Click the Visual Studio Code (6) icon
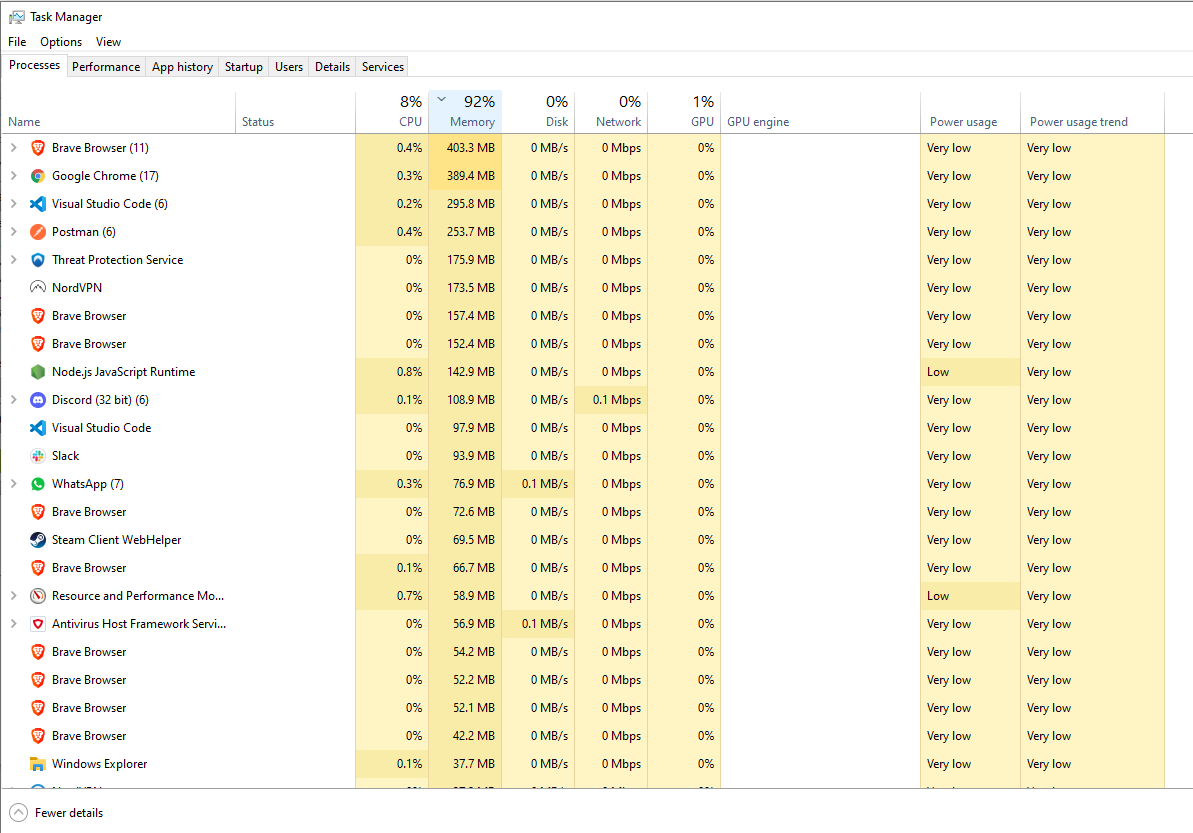Viewport: 1193px width, 833px height. coord(37,204)
